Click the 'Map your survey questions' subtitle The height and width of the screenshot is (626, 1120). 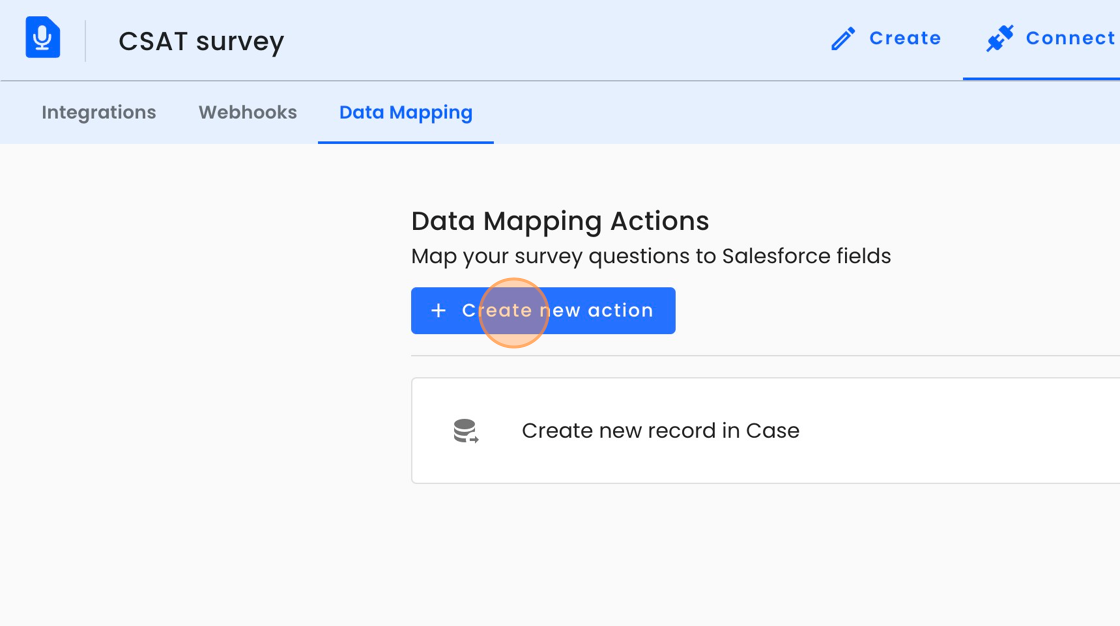(x=650, y=256)
